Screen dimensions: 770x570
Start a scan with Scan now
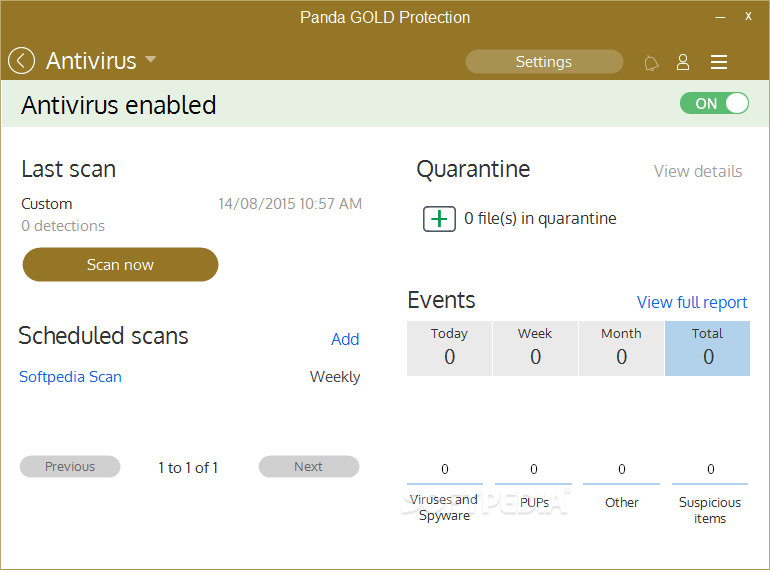tap(120, 265)
